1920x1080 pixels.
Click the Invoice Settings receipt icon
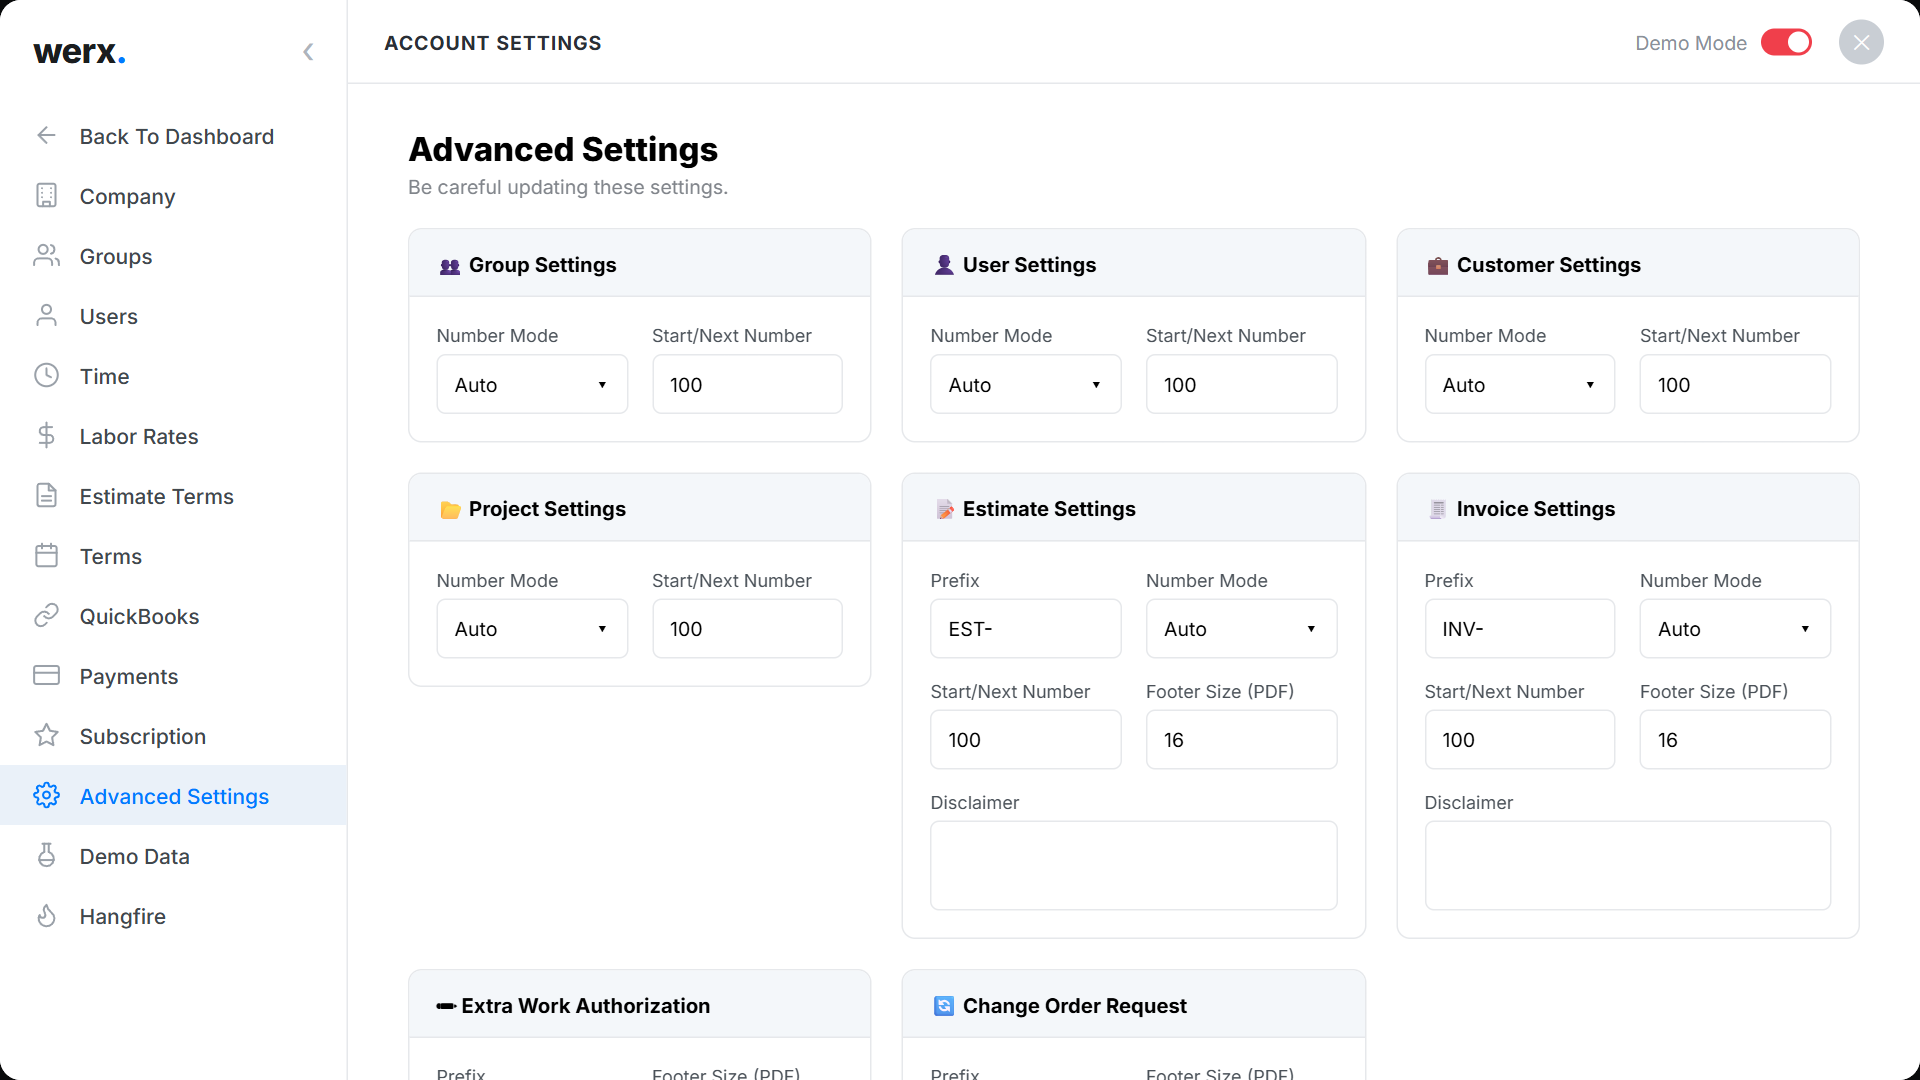1438,510
